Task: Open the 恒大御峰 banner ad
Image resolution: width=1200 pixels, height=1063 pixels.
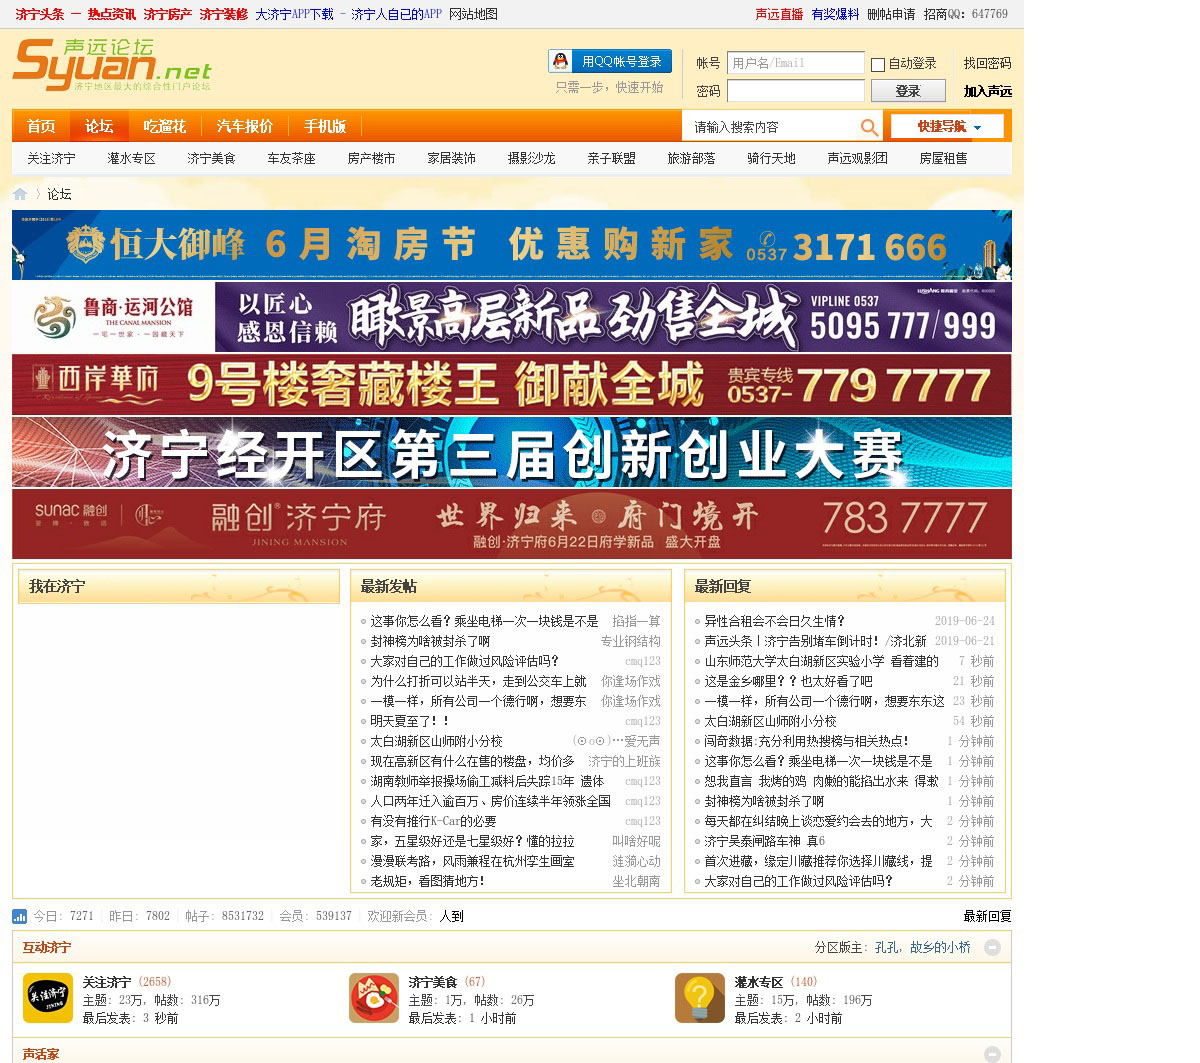Action: [x=512, y=245]
